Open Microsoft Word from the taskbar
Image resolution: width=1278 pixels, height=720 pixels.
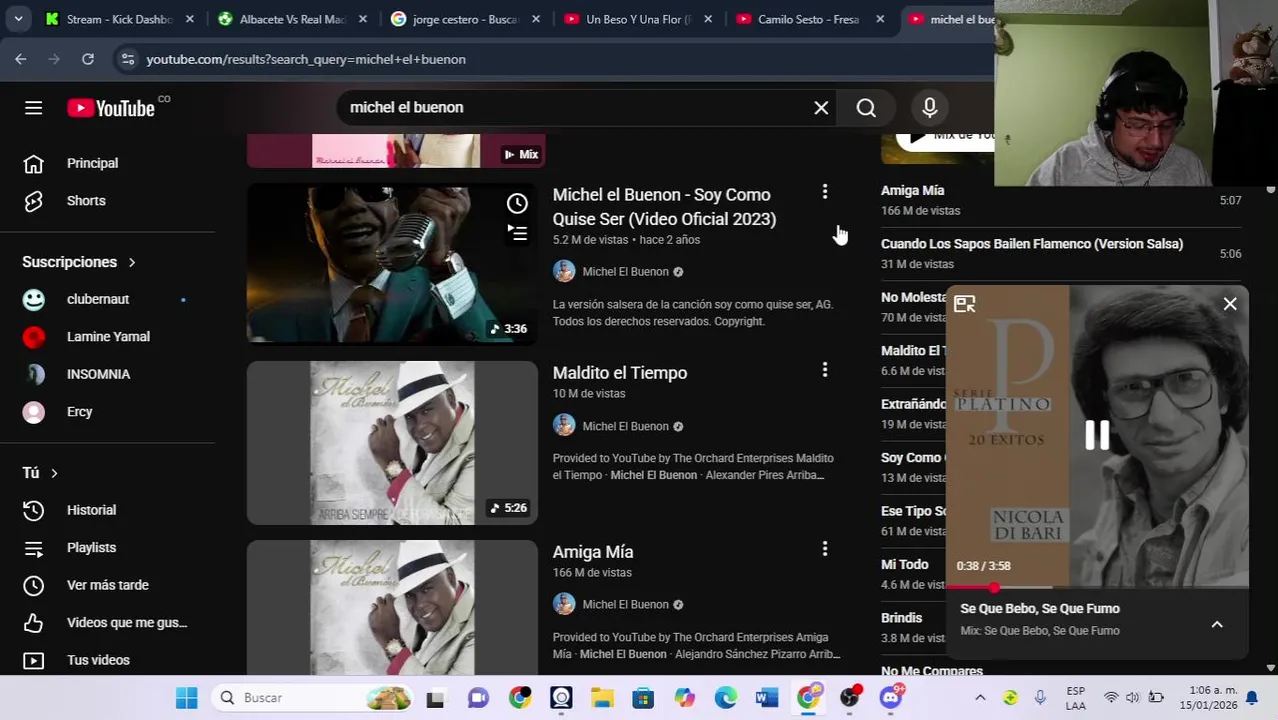pos(767,698)
